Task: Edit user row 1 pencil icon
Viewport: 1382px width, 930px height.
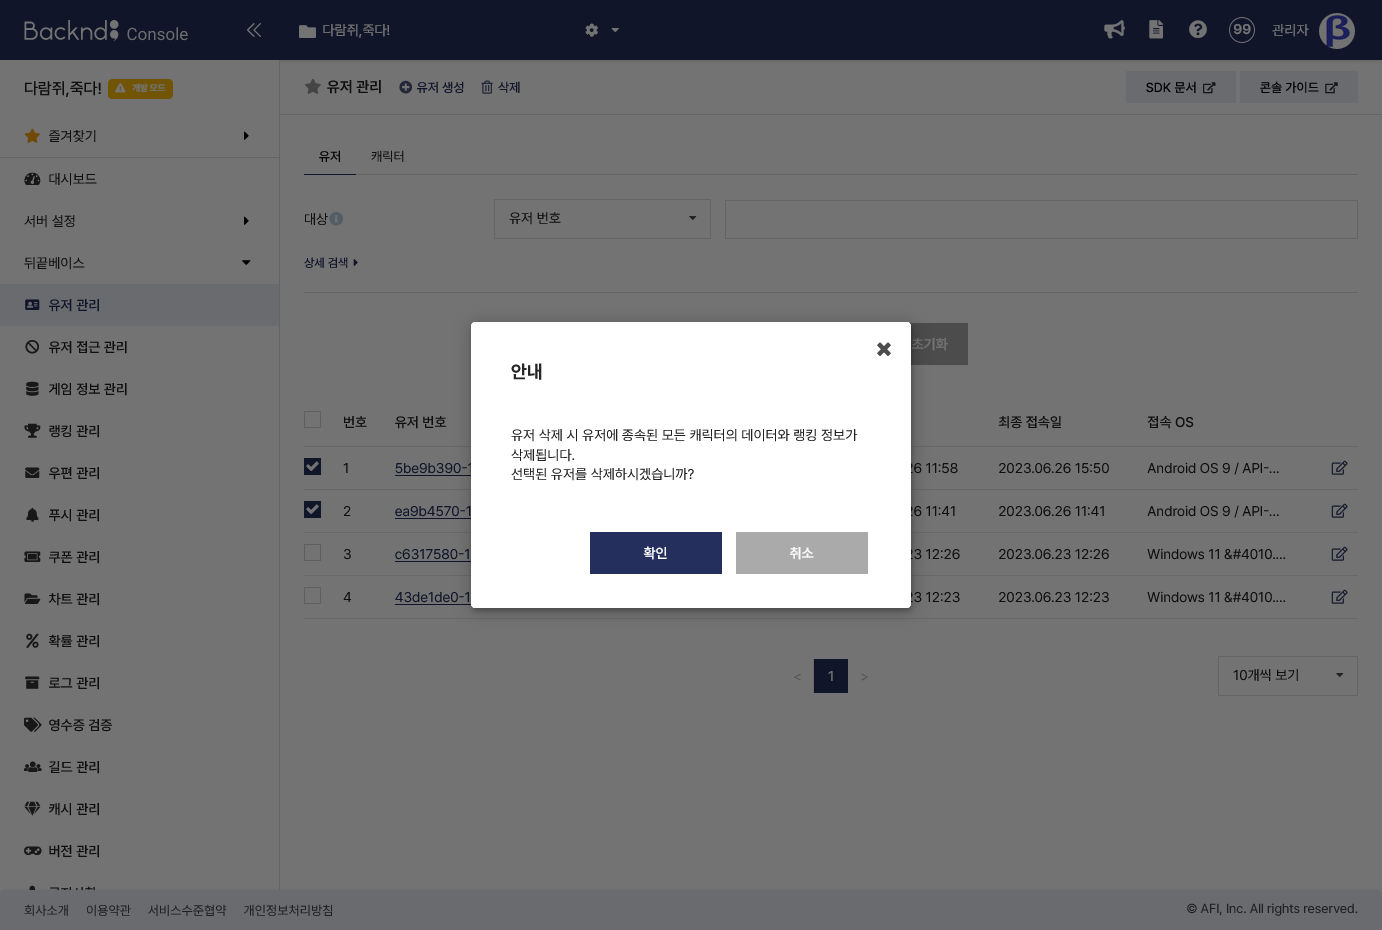Action: [1339, 468]
